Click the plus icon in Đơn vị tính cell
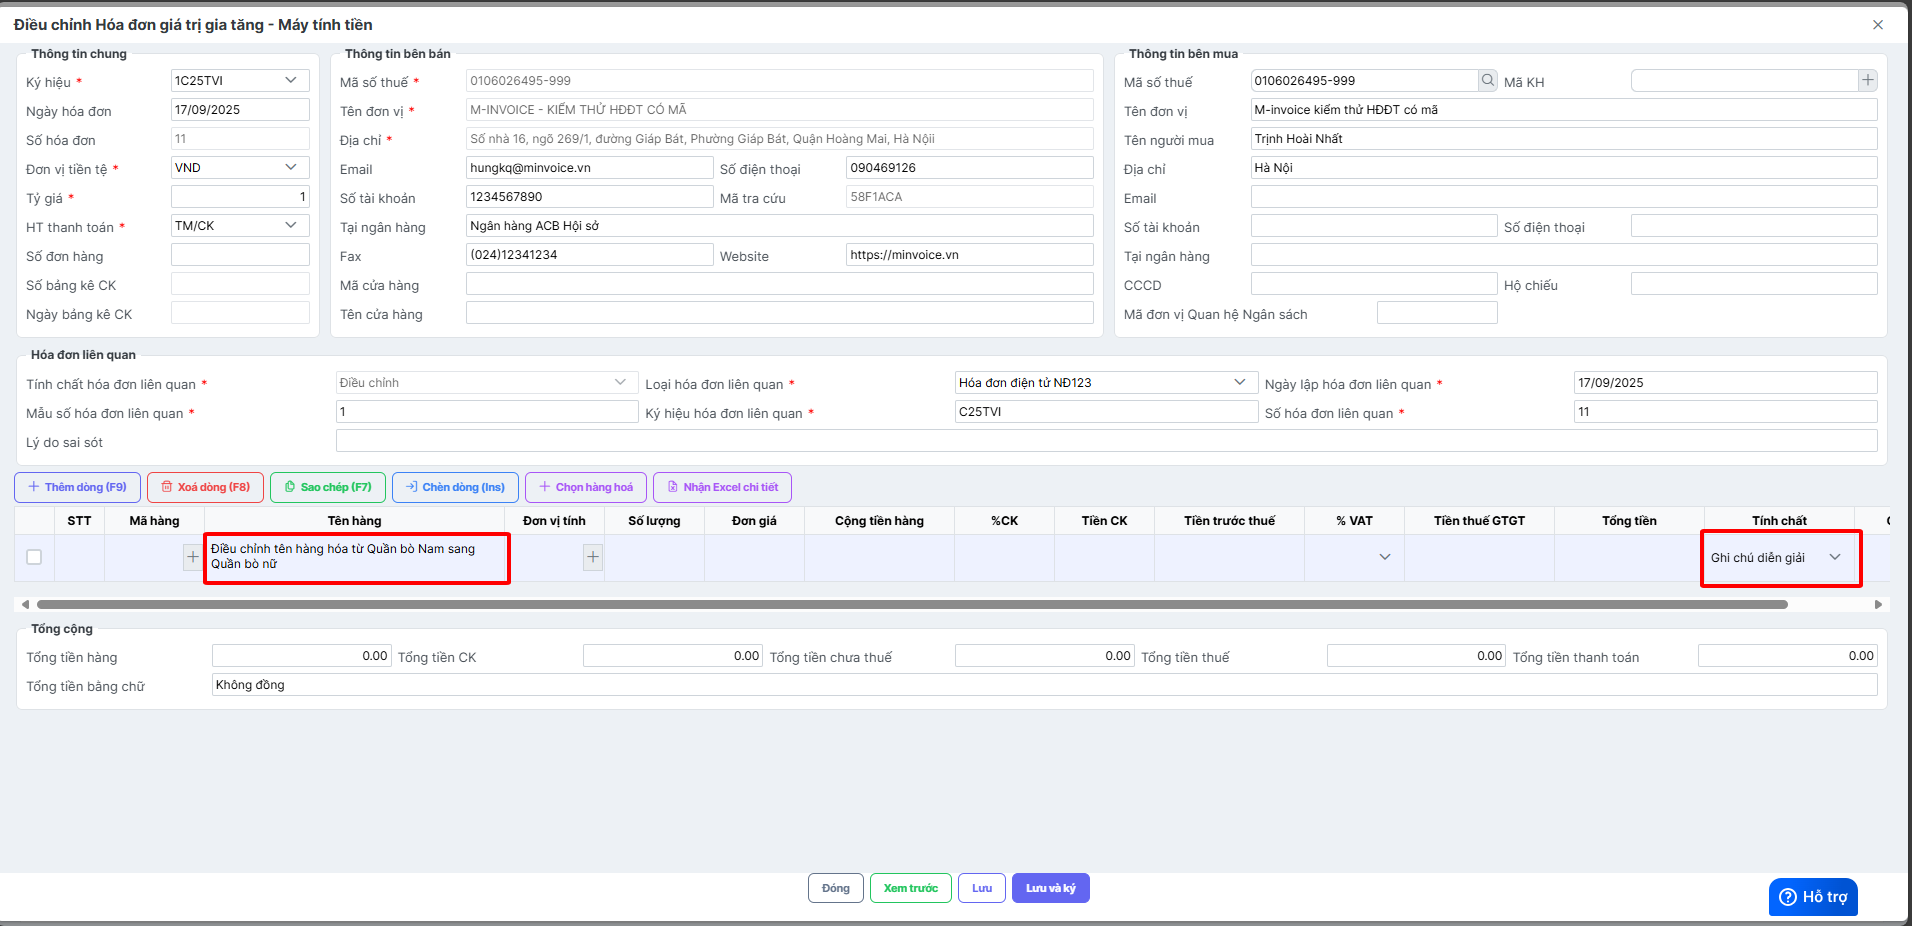Viewport: 1912px width, 926px height. (593, 557)
